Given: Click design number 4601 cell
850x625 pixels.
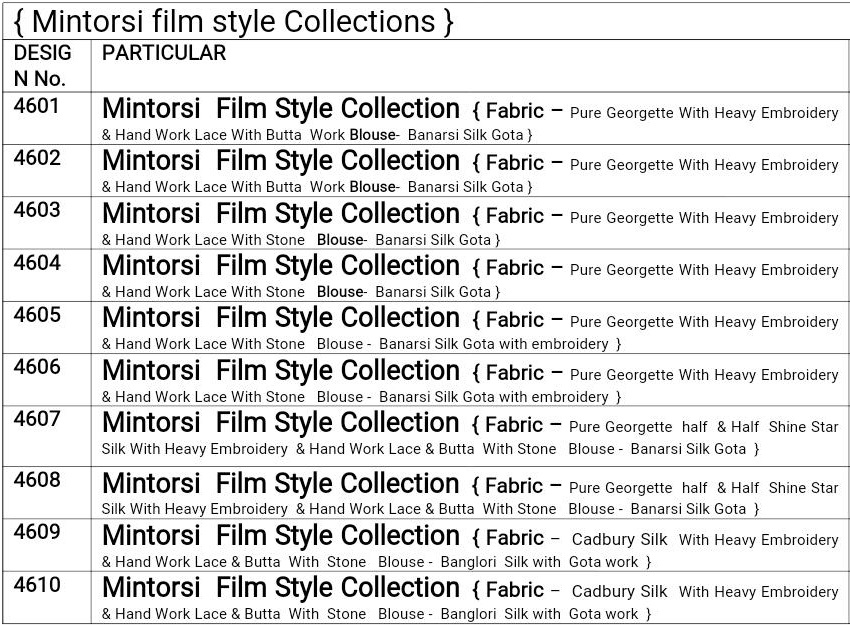Looking at the screenshot, I should 37,106.
